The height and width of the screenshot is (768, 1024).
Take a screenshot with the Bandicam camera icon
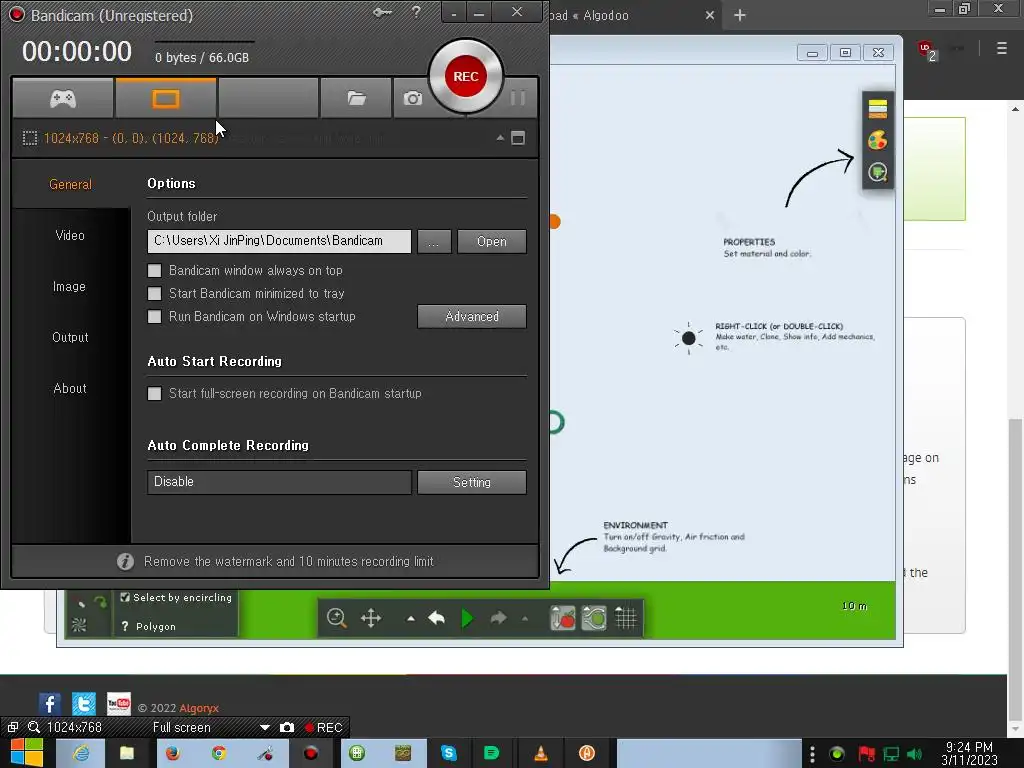[x=412, y=99]
